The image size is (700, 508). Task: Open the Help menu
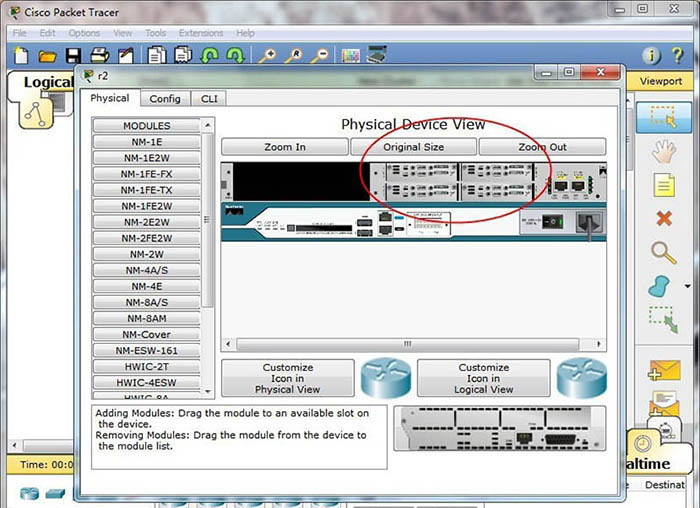pyautogui.click(x=245, y=33)
